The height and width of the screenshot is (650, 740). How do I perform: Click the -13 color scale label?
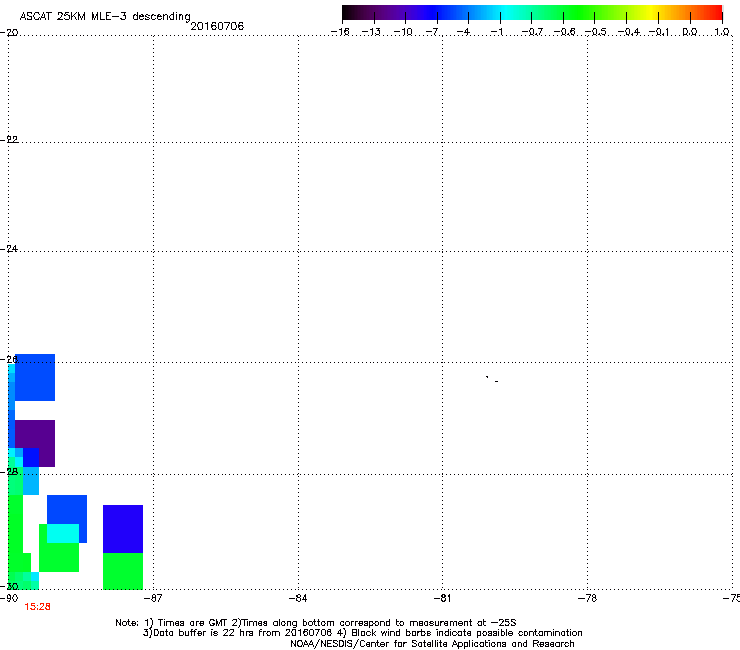(x=371, y=32)
